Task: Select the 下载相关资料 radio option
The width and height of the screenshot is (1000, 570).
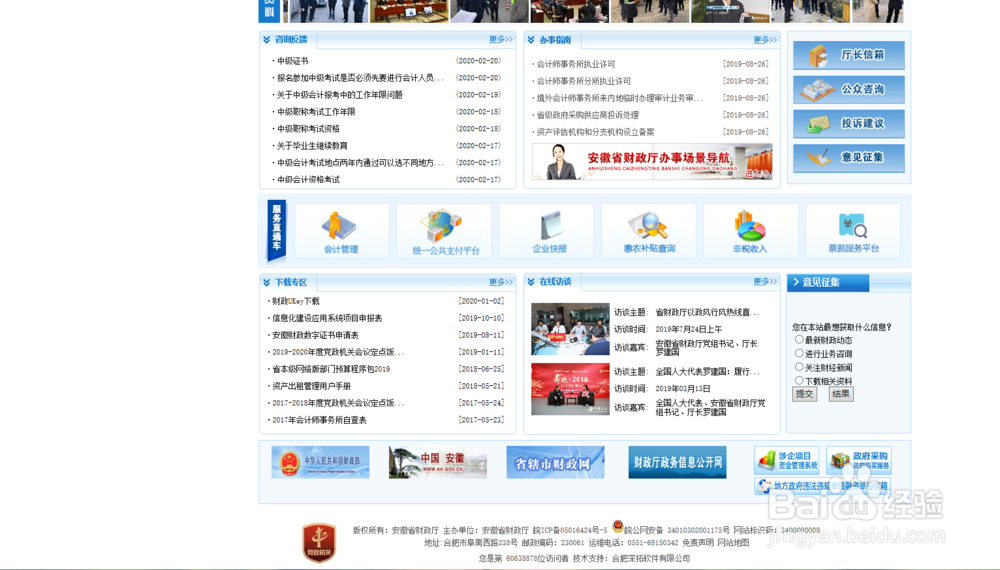Action: coord(798,381)
